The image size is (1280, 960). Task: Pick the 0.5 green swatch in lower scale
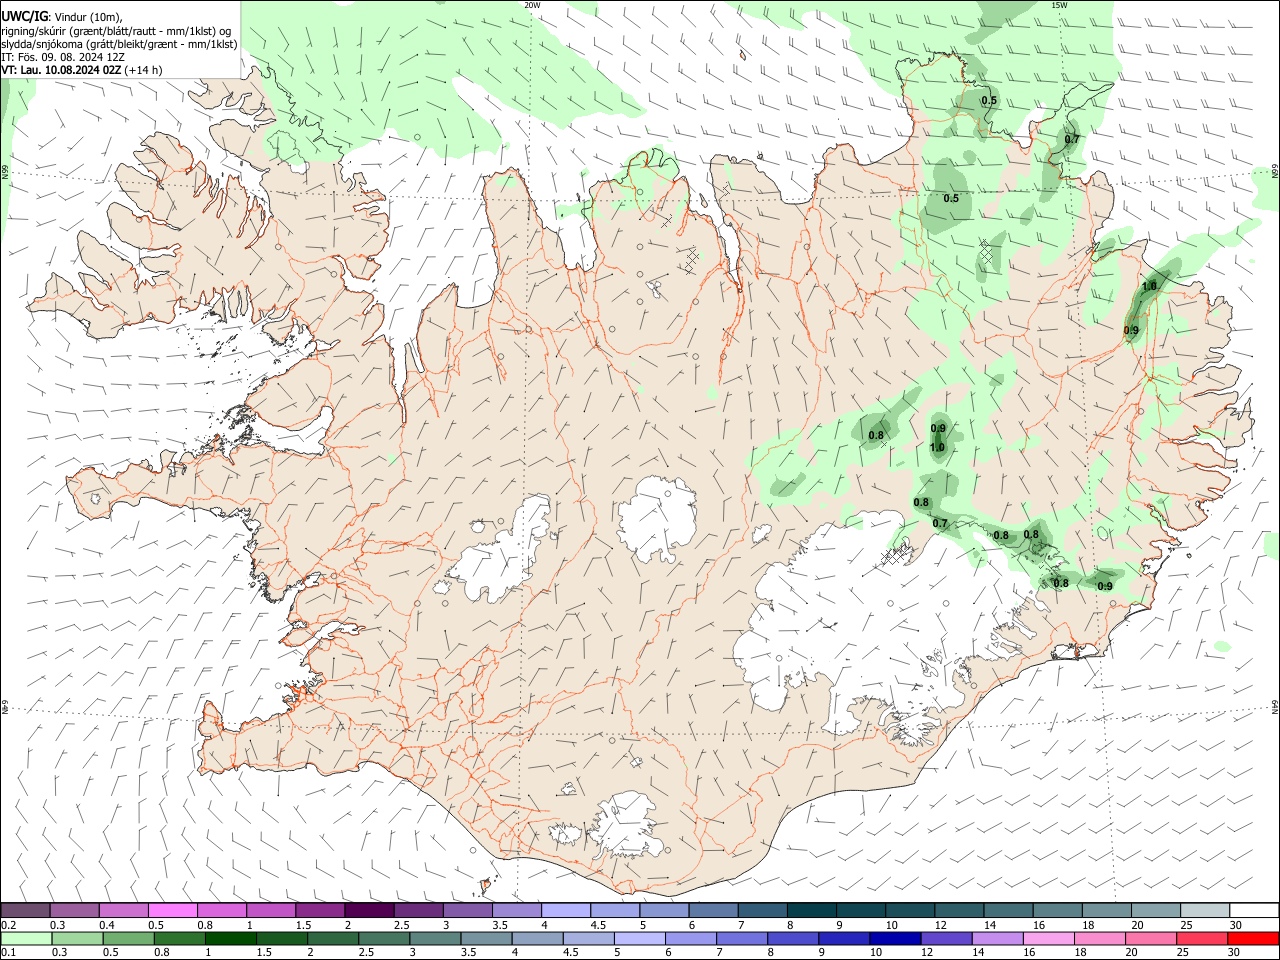[128, 939]
